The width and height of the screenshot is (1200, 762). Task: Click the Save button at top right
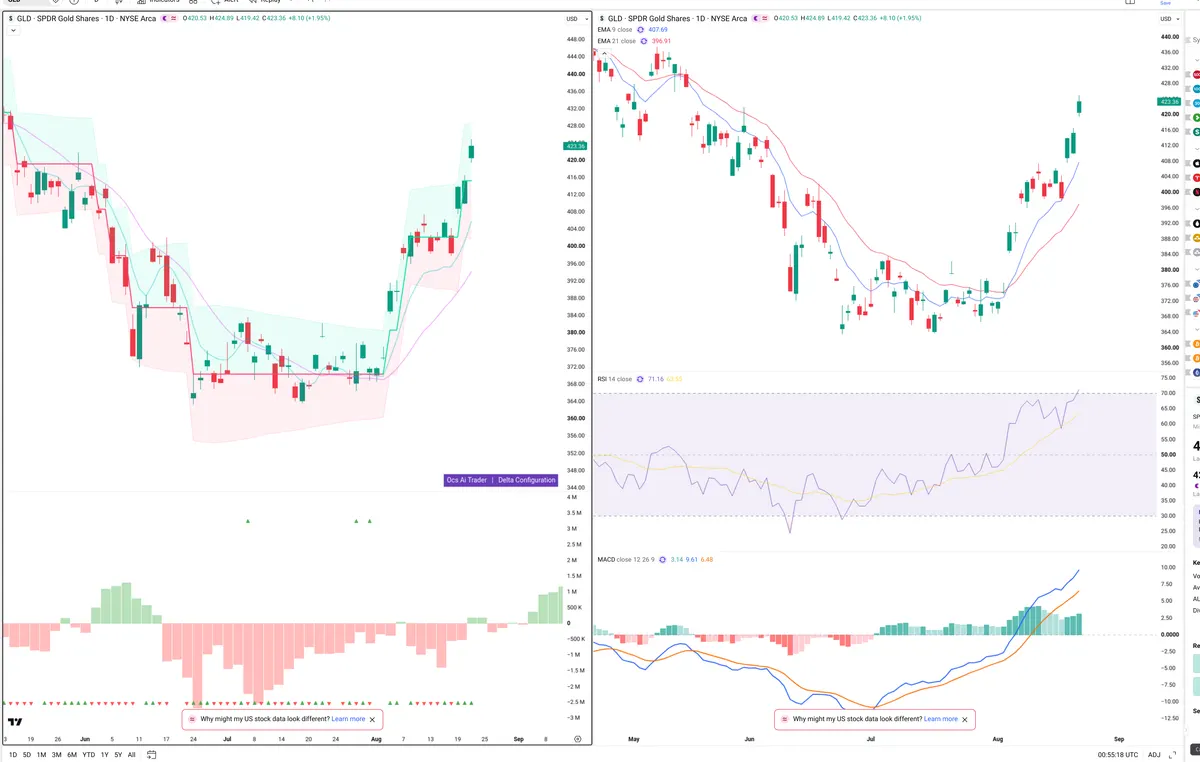(1164, 3)
